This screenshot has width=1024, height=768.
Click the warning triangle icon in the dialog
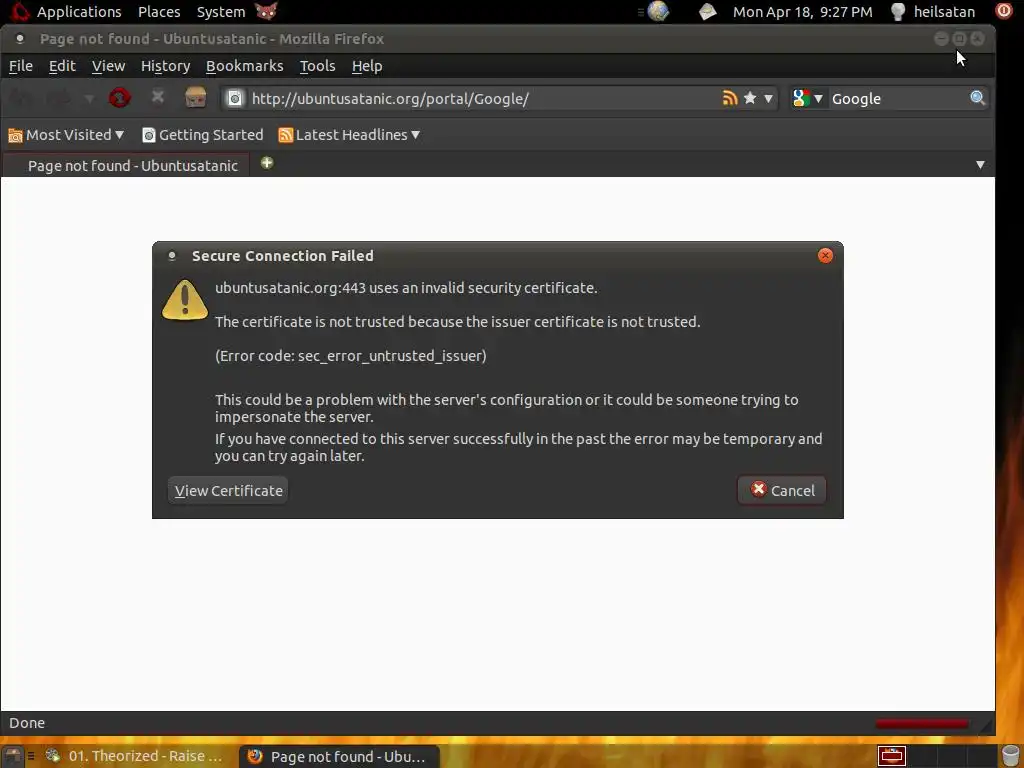(x=185, y=300)
